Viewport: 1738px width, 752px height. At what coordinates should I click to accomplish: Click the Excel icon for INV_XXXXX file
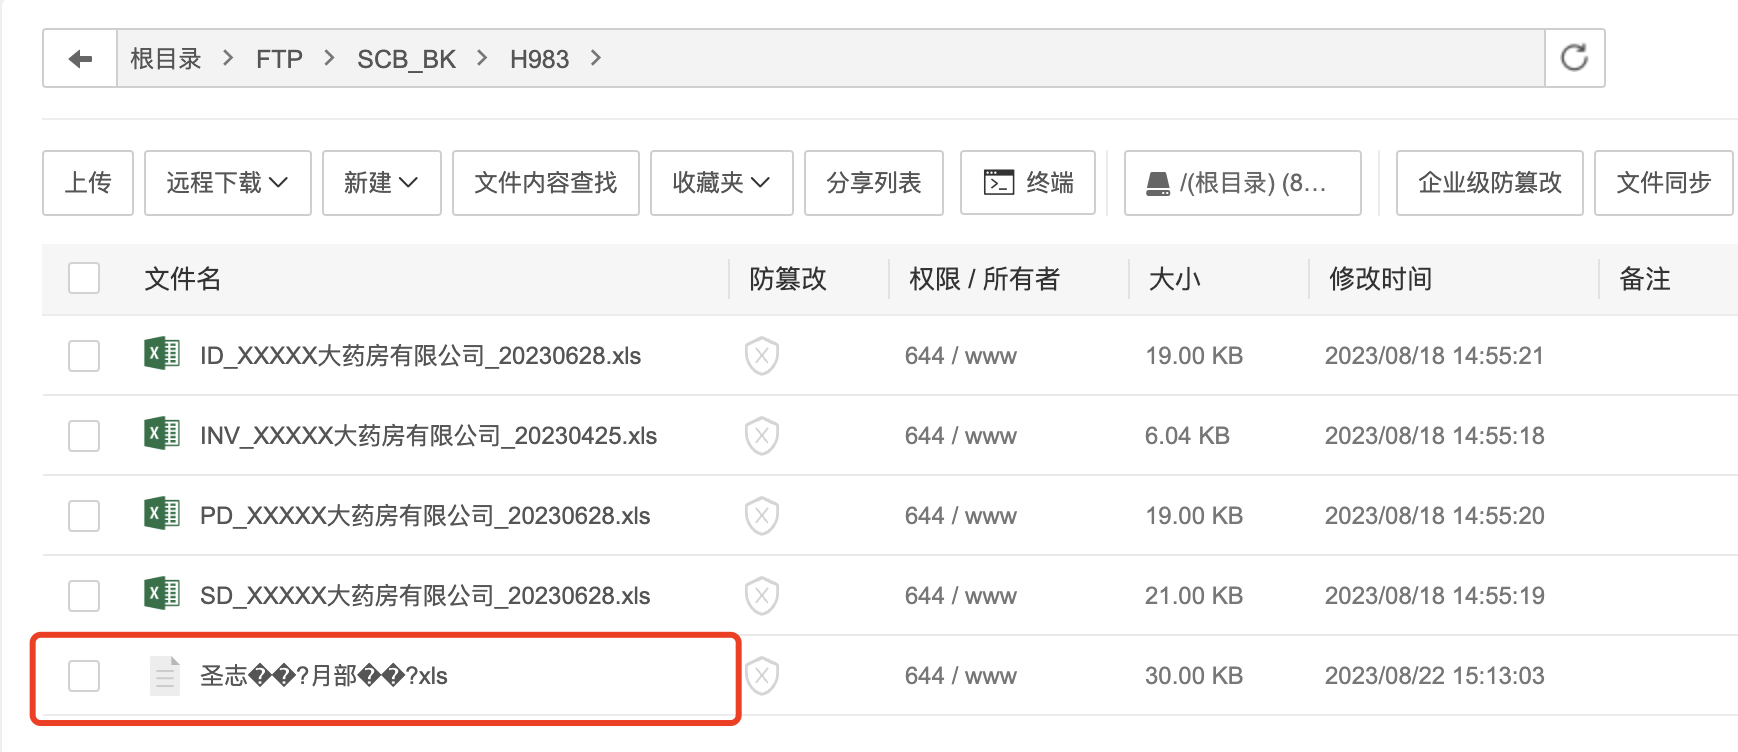(162, 434)
